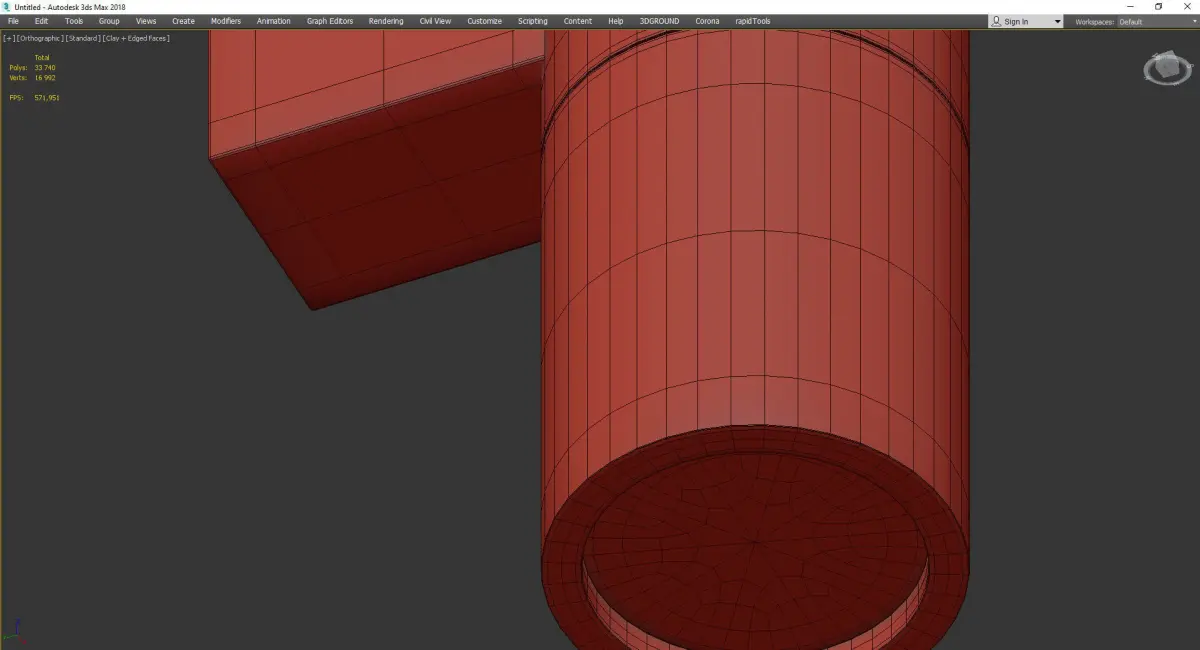Open the Graph Editors menu

(330, 21)
